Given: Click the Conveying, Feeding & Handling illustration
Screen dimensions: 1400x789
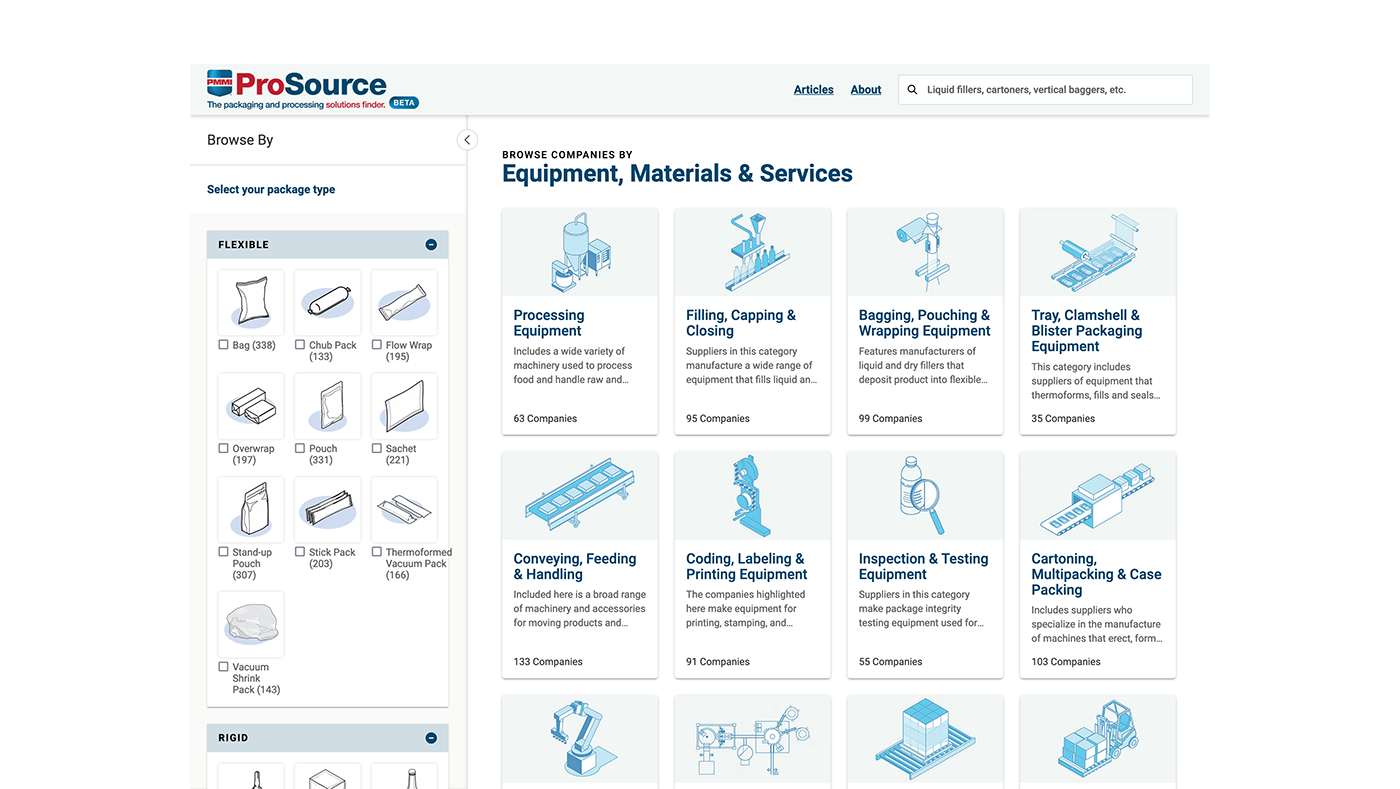Looking at the screenshot, I should [579, 496].
